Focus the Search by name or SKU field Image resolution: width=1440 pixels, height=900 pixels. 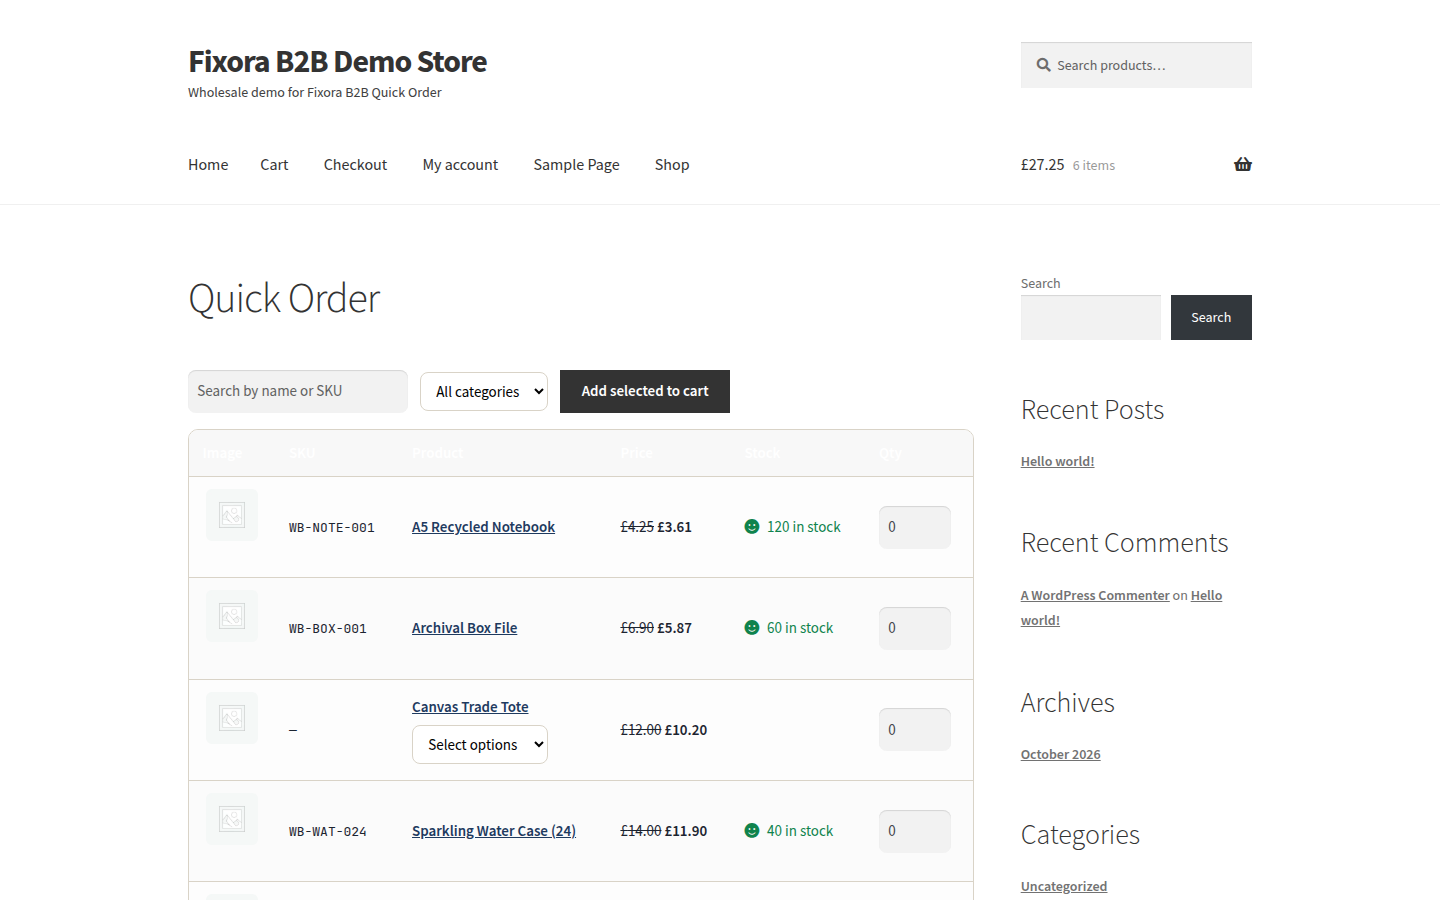click(298, 391)
